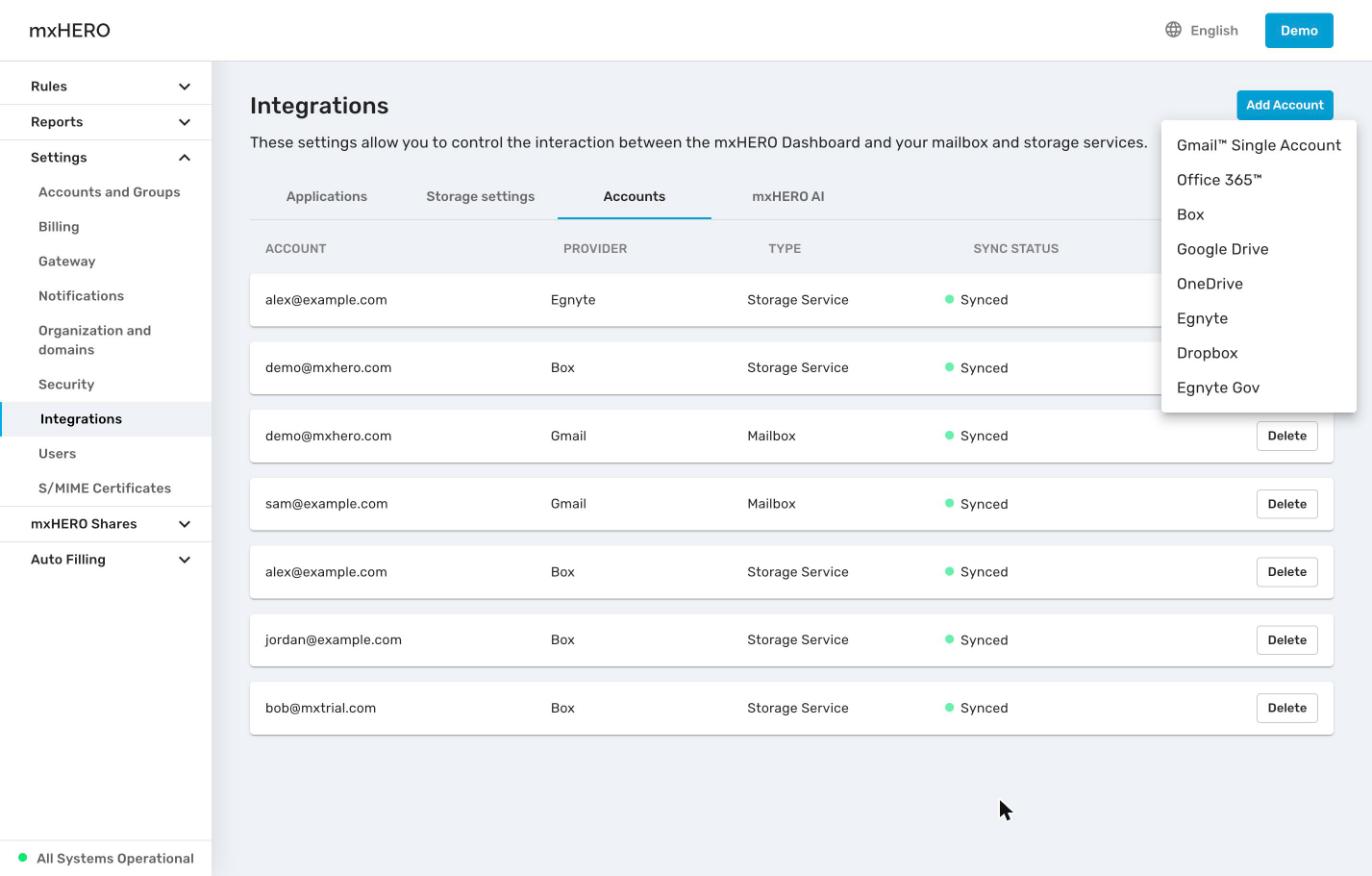Select the Accounts tab
1372x876 pixels.
point(634,197)
